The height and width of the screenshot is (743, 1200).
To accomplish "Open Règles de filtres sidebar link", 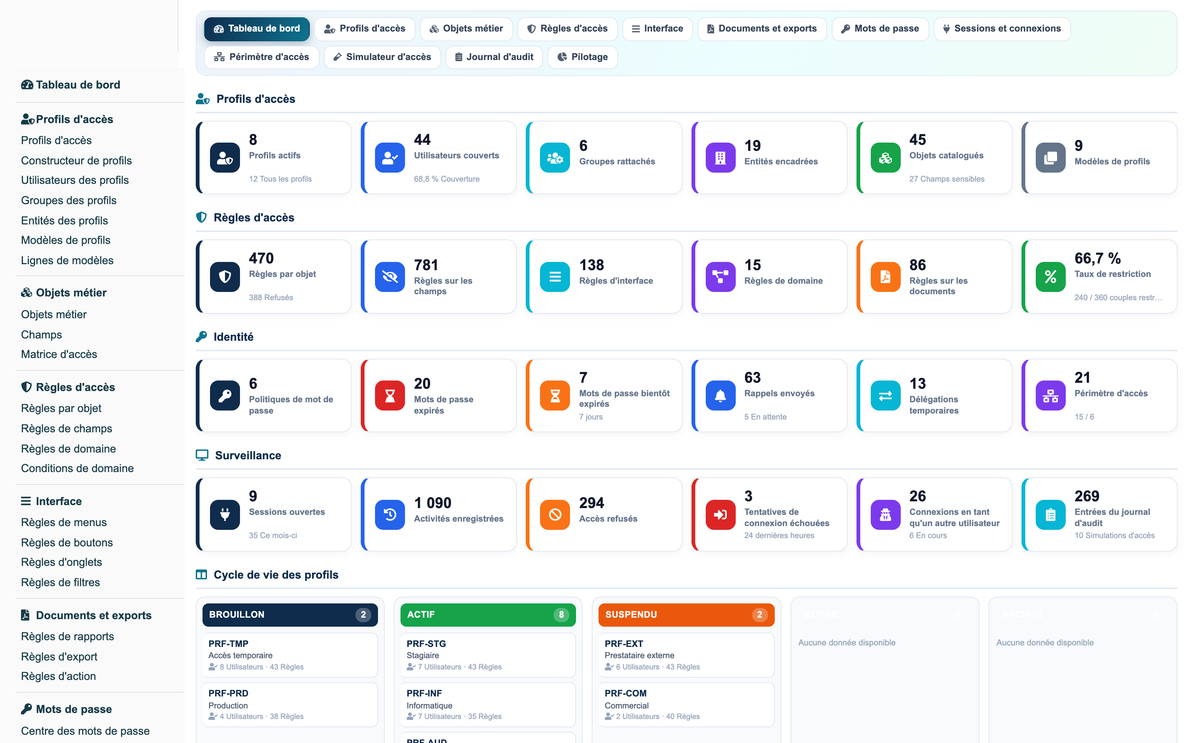I will (61, 582).
